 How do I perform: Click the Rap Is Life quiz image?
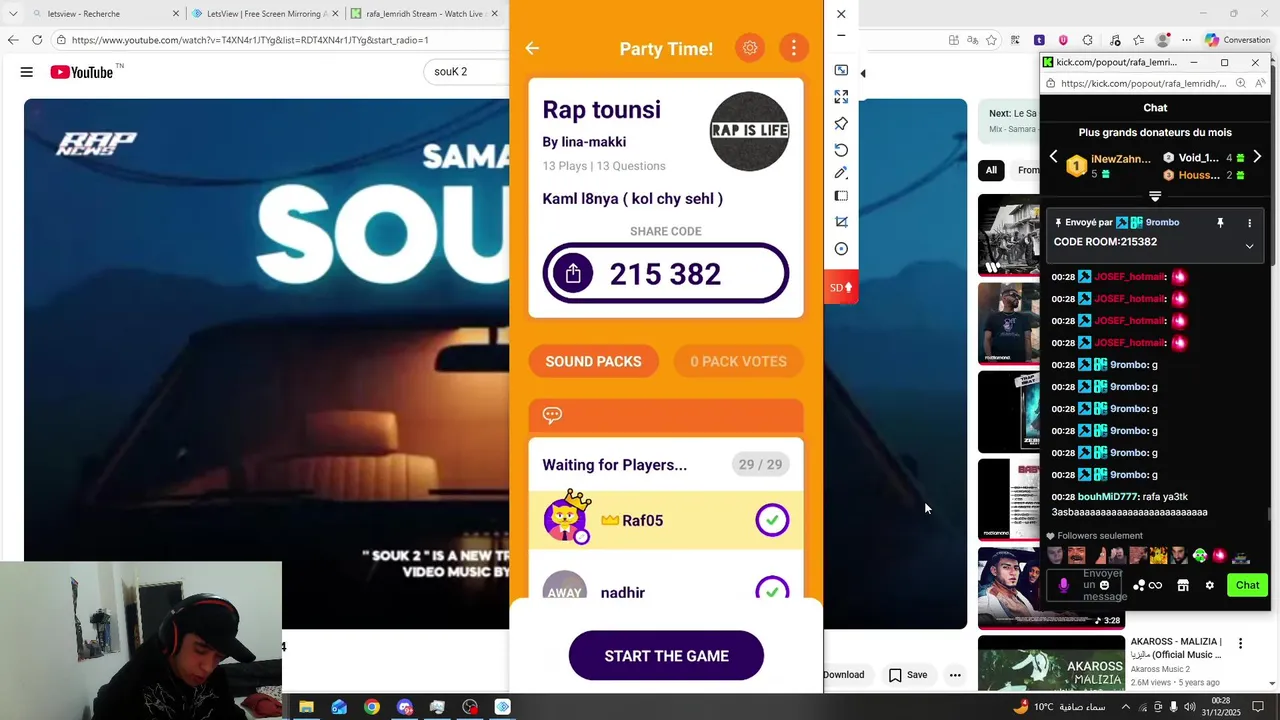pos(750,131)
